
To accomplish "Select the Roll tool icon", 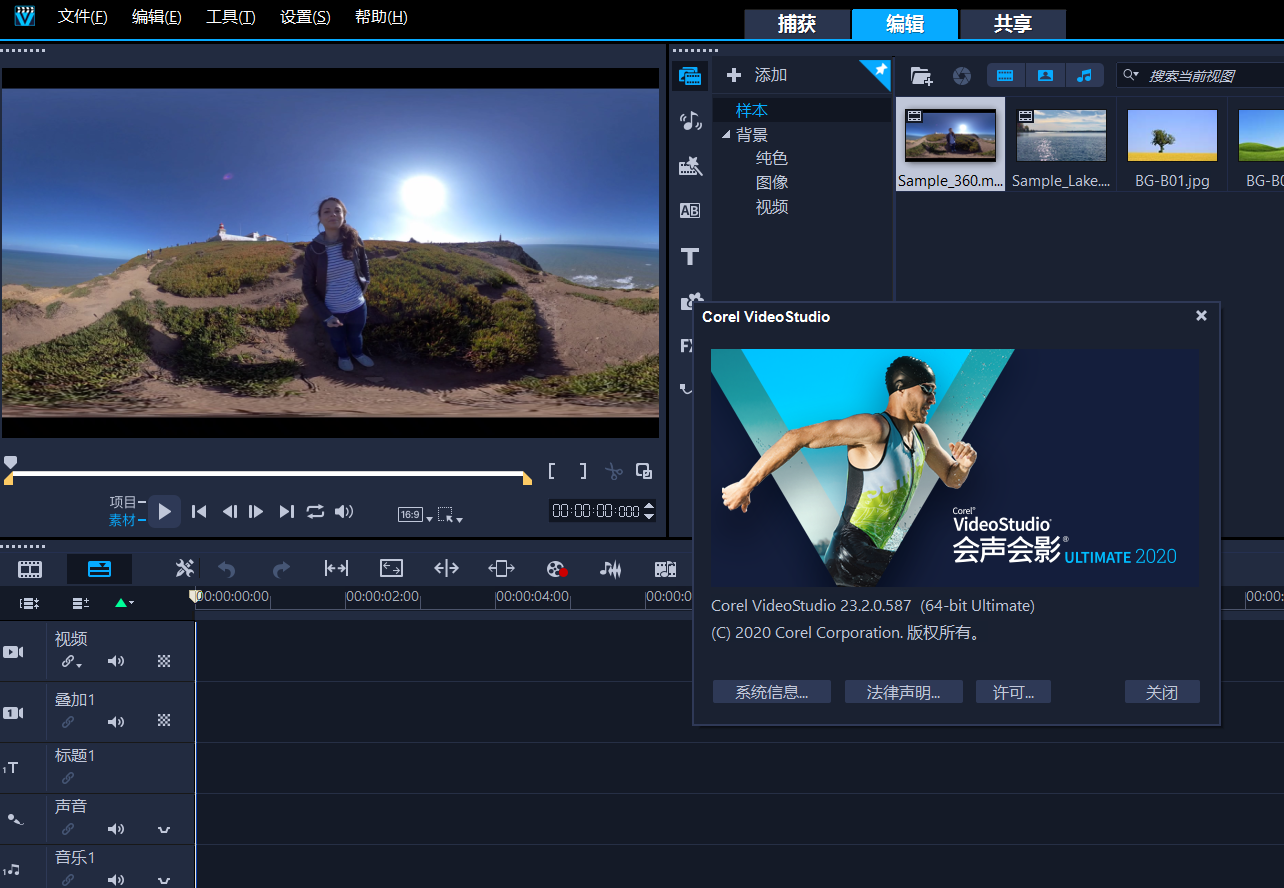I will pyautogui.click(x=446, y=569).
